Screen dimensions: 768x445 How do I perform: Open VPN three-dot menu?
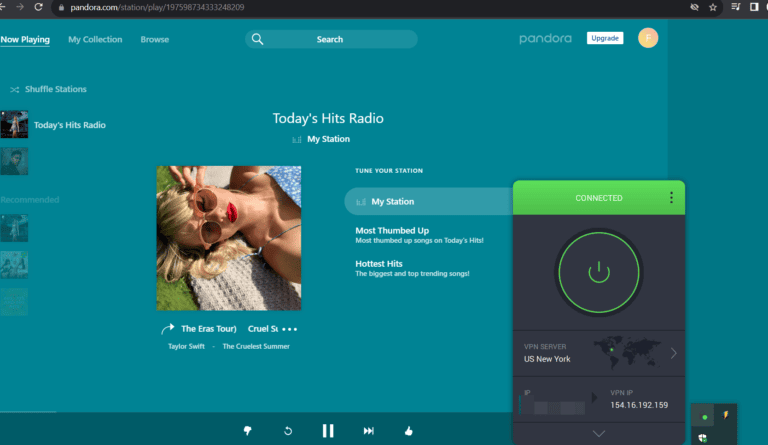coord(671,198)
